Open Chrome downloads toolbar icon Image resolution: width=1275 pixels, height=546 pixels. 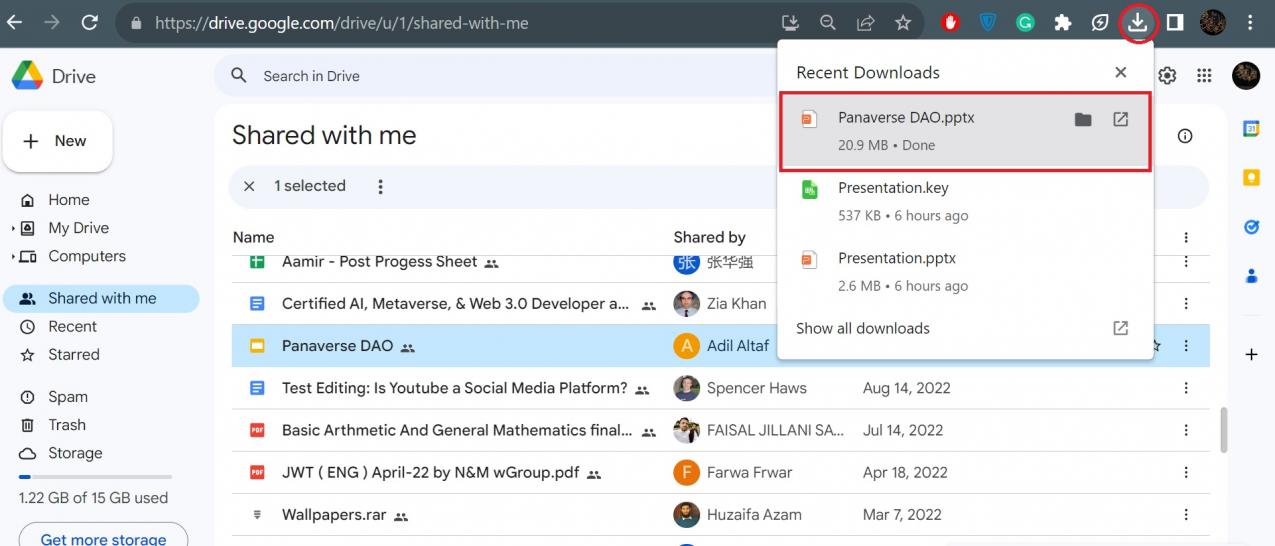(1137, 22)
